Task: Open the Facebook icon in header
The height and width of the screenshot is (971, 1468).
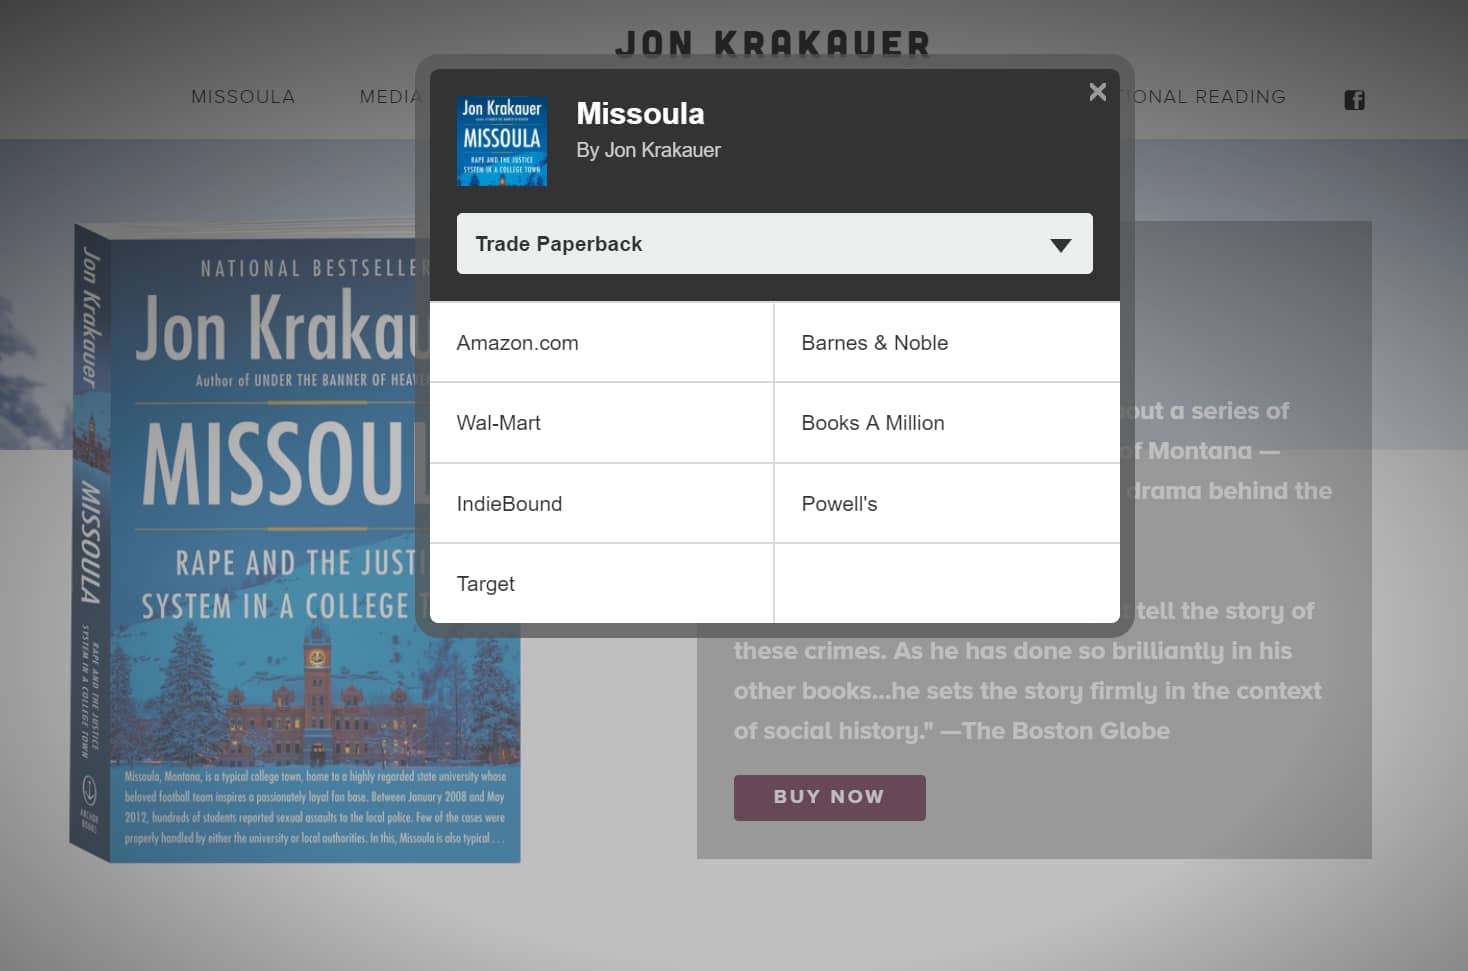Action: (x=1354, y=100)
